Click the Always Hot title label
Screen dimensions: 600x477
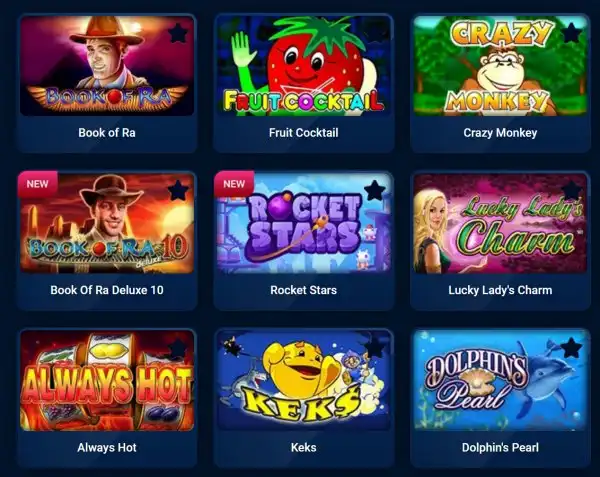[107, 448]
